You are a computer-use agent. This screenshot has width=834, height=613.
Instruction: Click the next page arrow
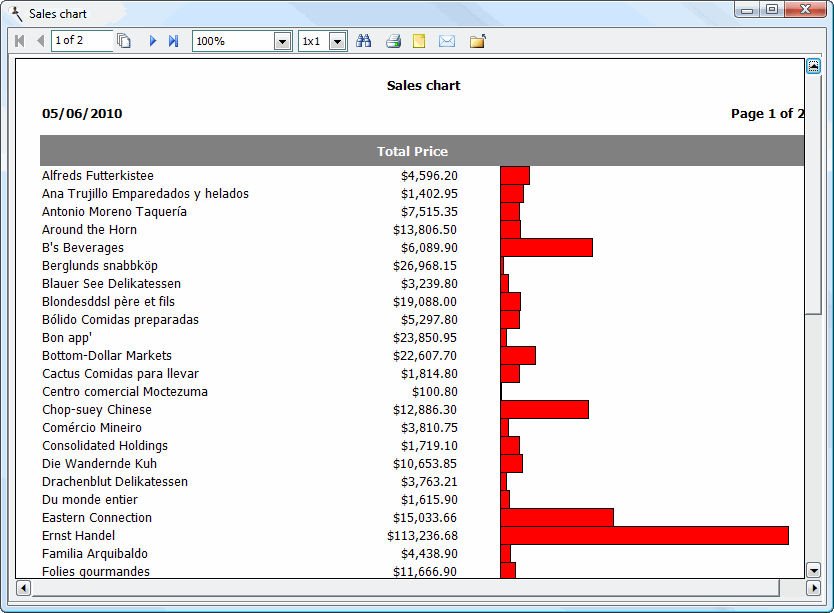point(153,41)
